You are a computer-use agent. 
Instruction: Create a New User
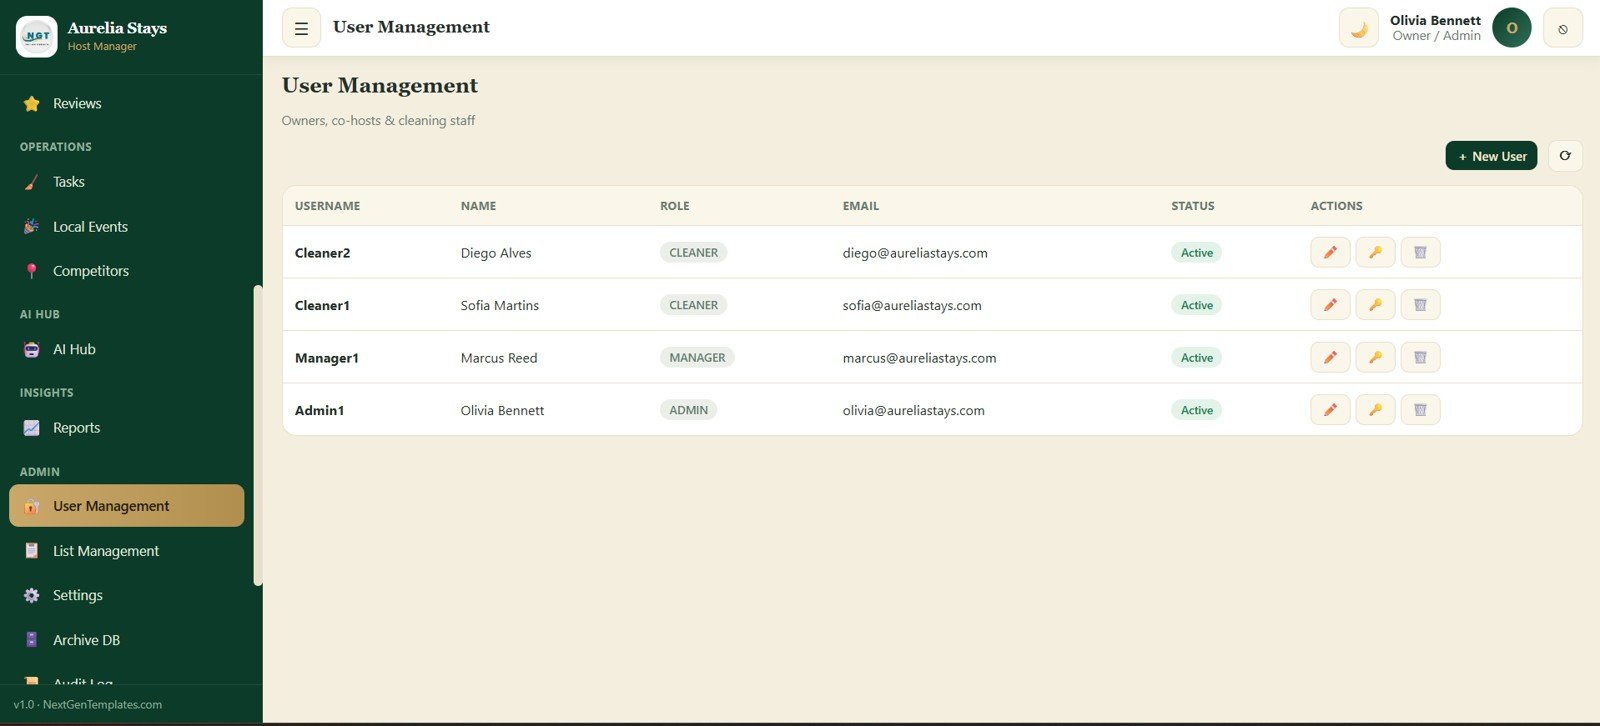pyautogui.click(x=1491, y=156)
